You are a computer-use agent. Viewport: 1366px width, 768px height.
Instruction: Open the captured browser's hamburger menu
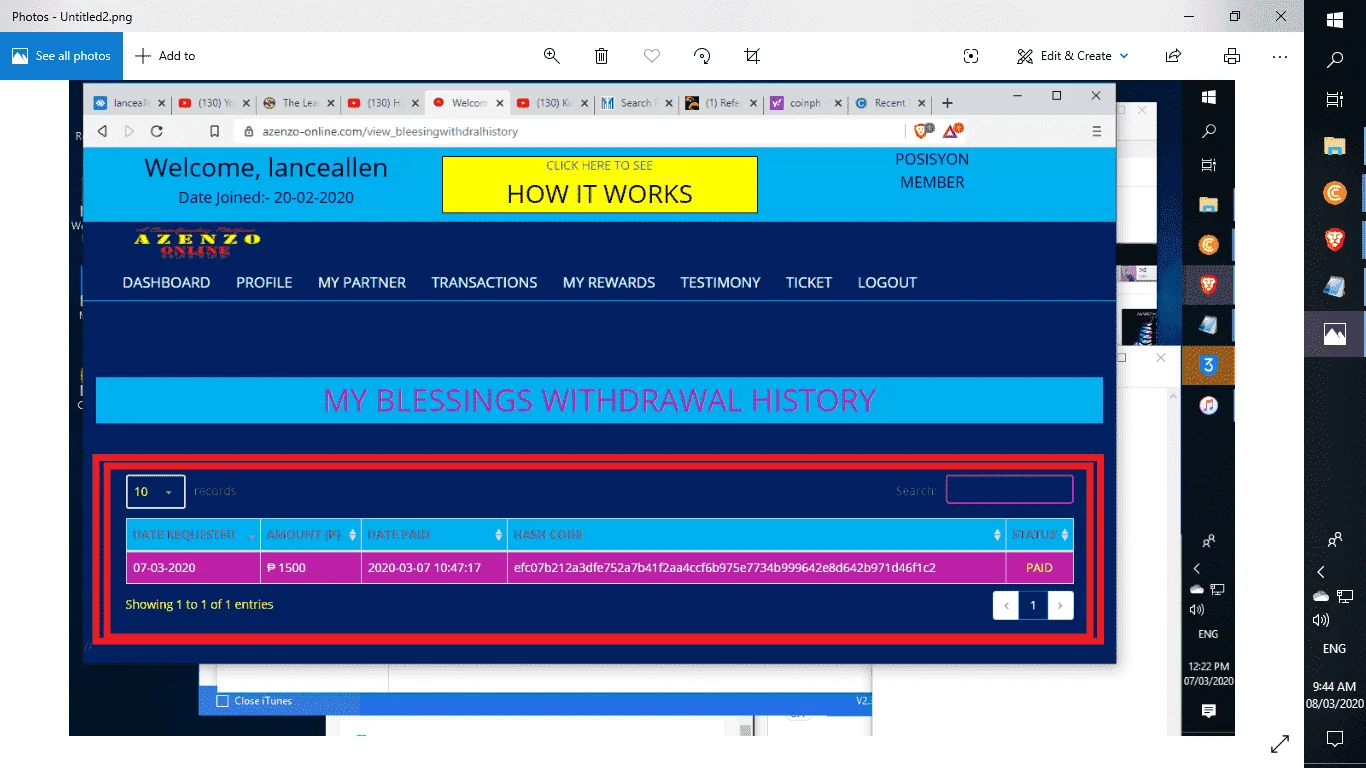tap(1097, 131)
